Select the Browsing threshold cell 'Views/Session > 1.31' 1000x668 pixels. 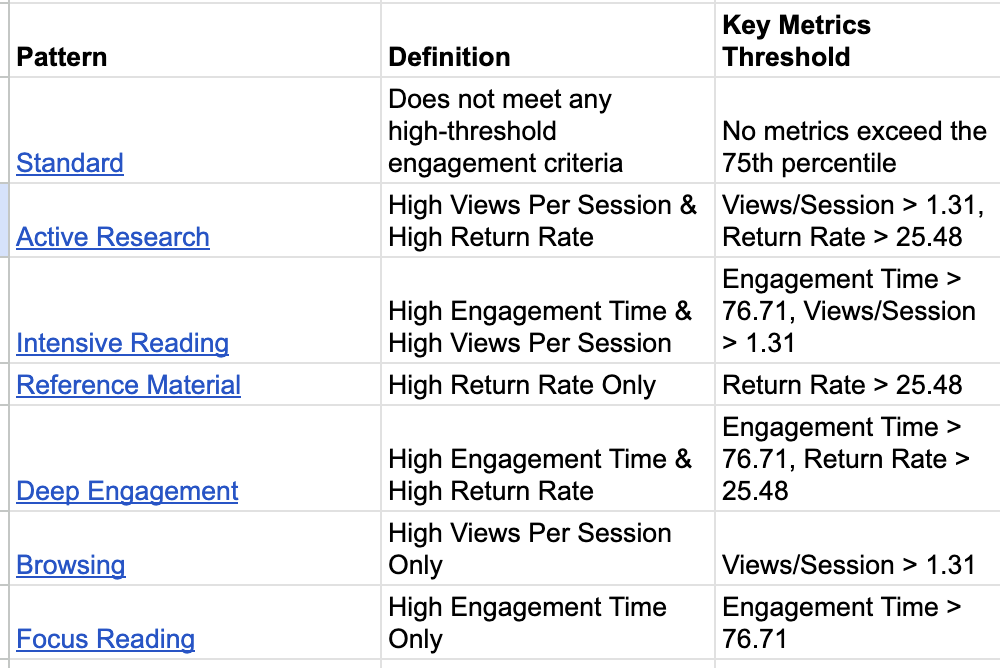click(848, 565)
